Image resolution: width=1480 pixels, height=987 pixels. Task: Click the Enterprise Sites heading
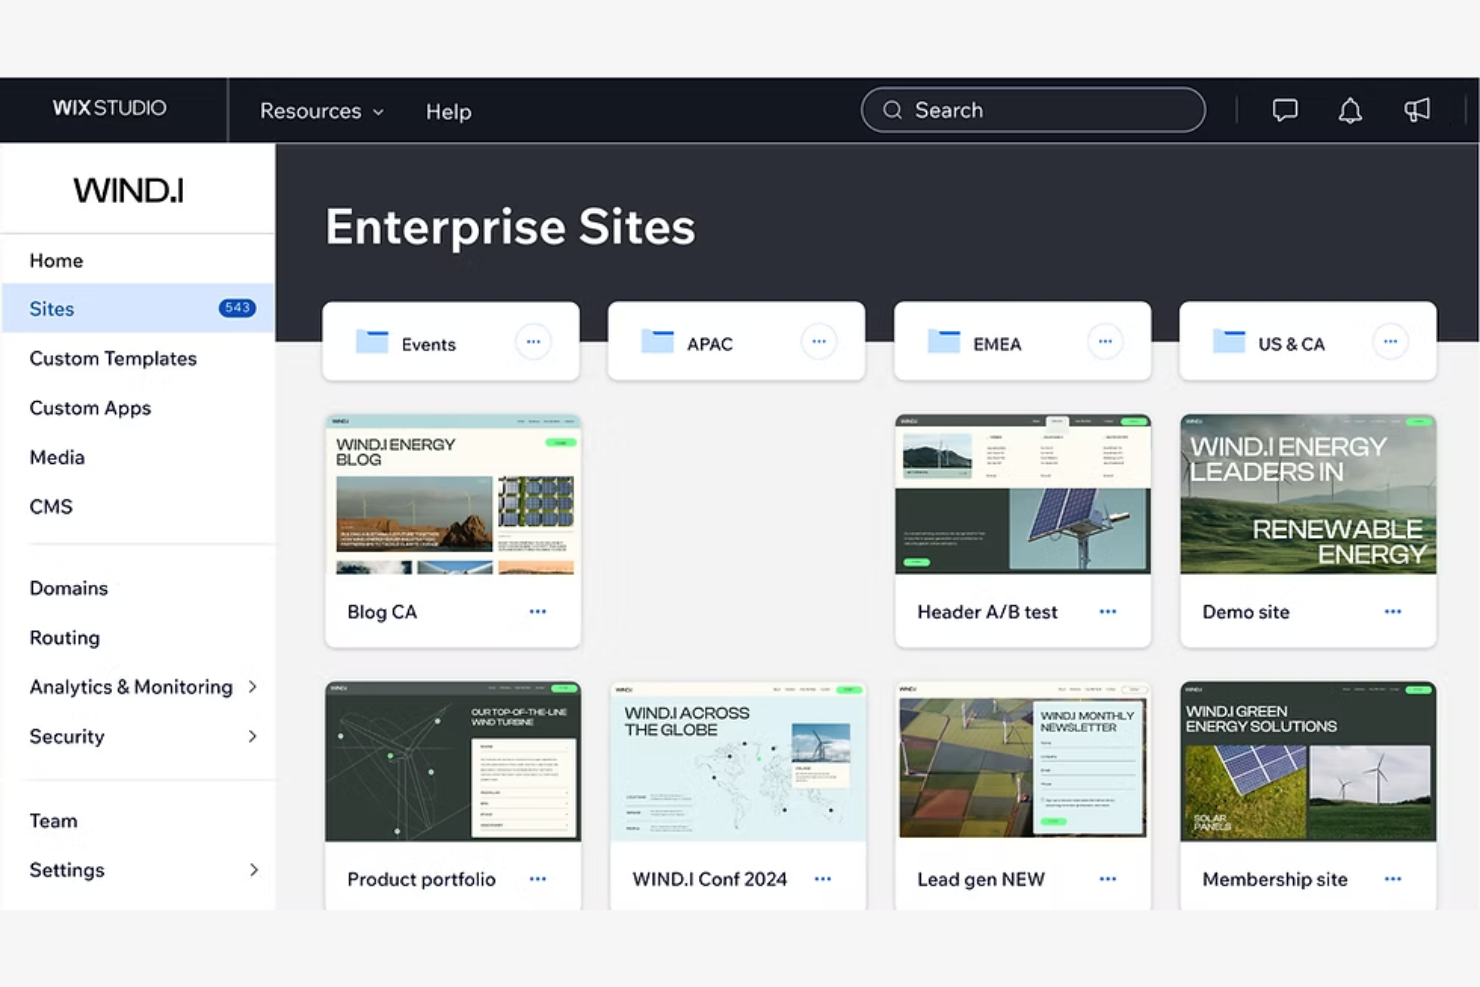click(510, 227)
